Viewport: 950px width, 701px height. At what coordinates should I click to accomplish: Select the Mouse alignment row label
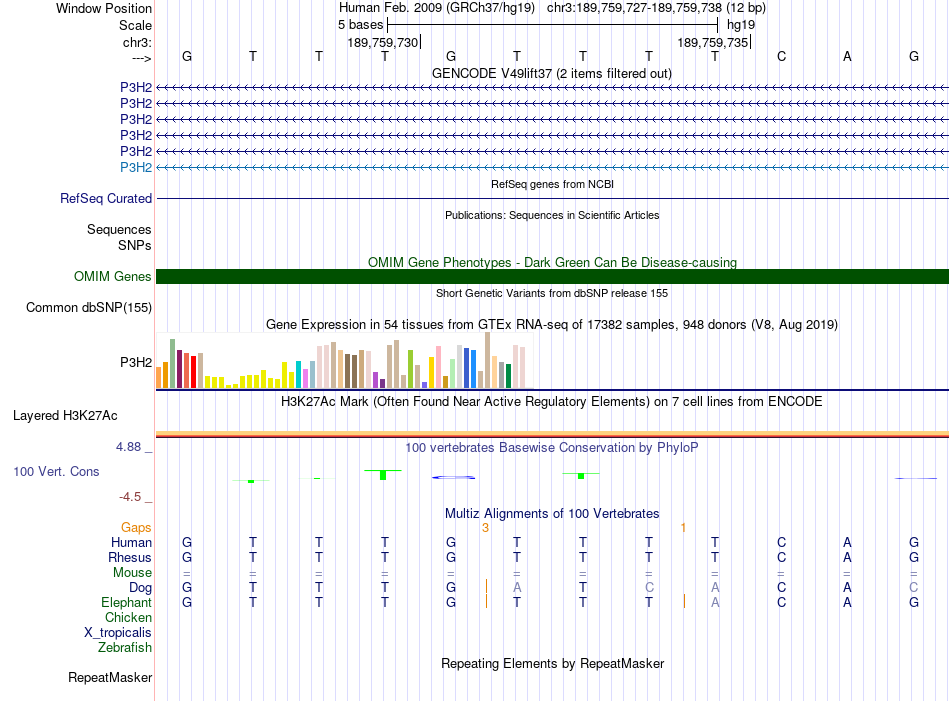[x=132, y=573]
